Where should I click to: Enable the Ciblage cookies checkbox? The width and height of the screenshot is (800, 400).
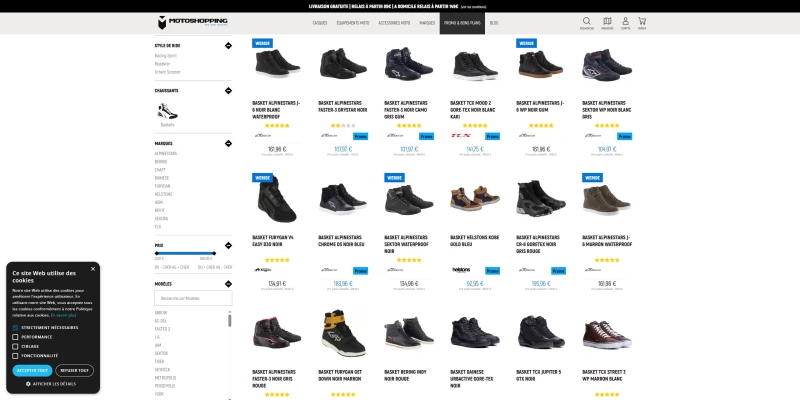point(15,346)
